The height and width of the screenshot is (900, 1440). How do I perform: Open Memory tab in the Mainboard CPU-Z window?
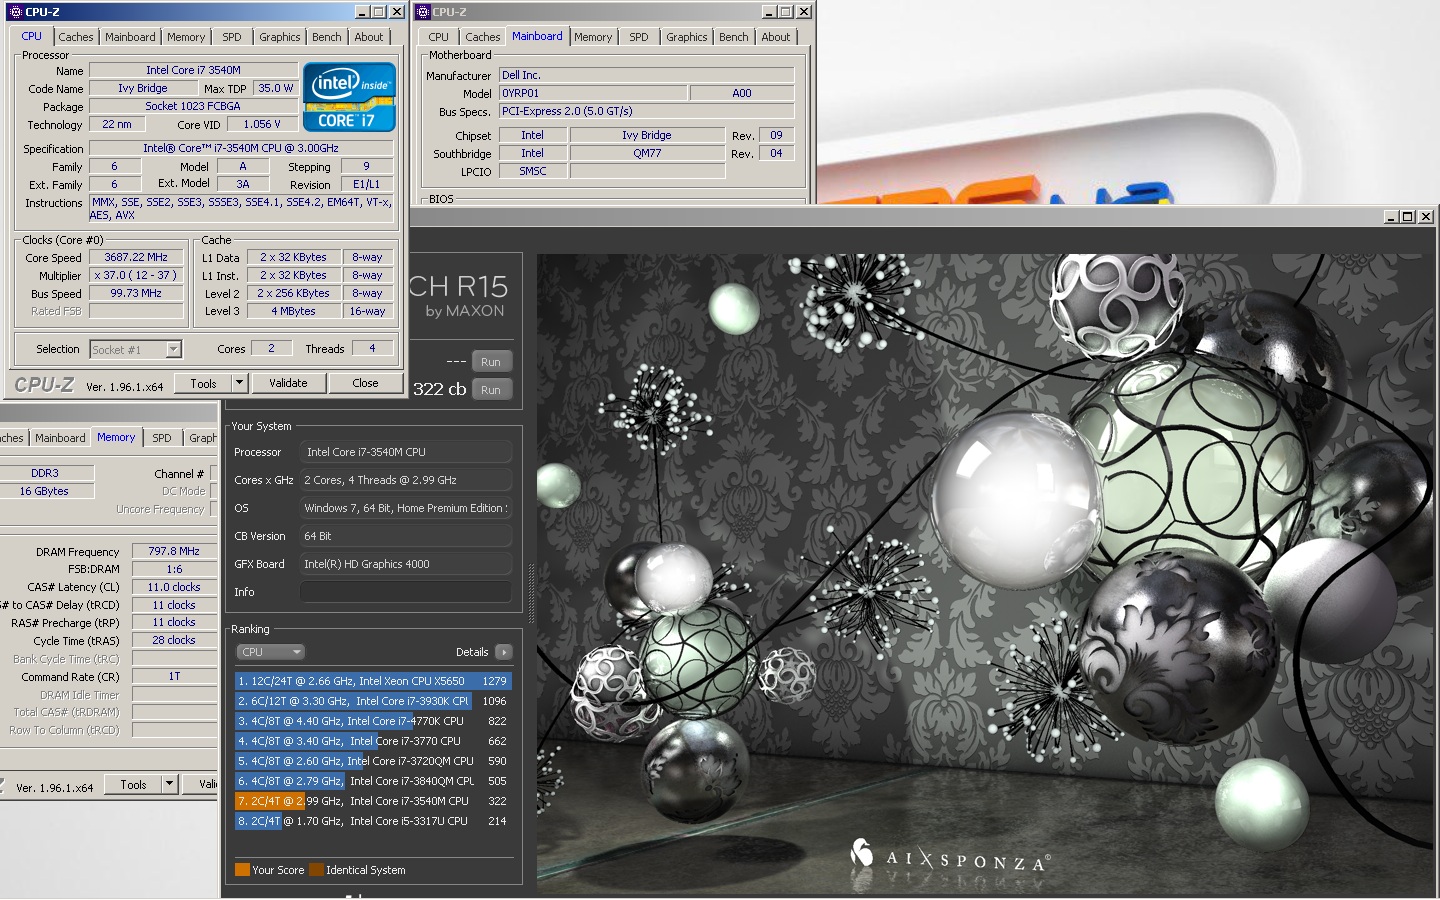(593, 37)
